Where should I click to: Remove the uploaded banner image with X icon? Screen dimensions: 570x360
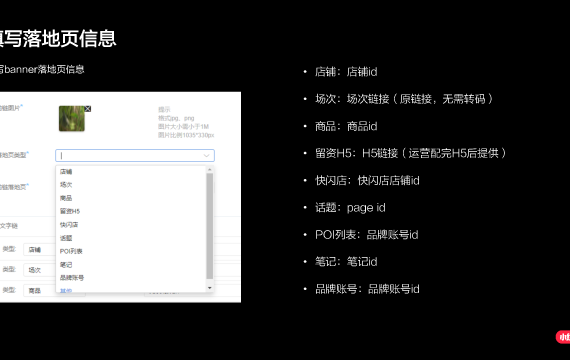click(88, 109)
